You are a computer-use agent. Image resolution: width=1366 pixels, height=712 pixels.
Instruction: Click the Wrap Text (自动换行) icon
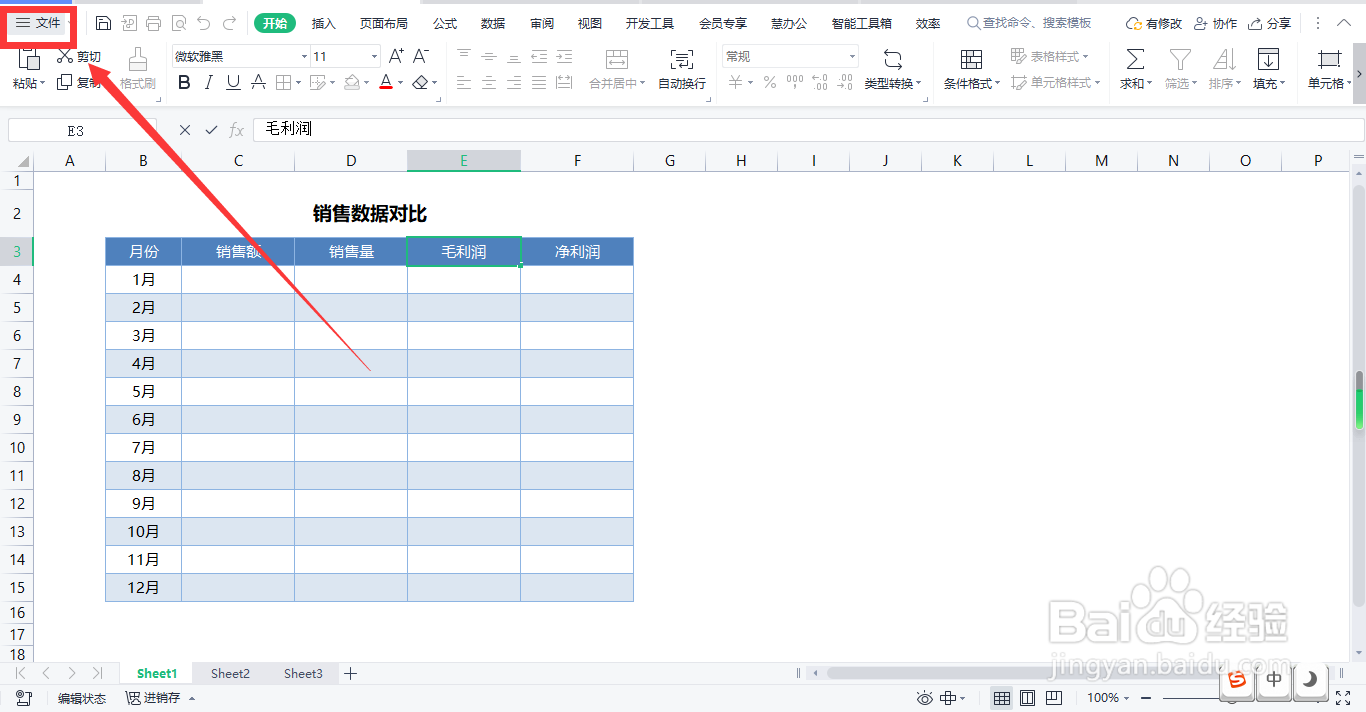click(682, 59)
